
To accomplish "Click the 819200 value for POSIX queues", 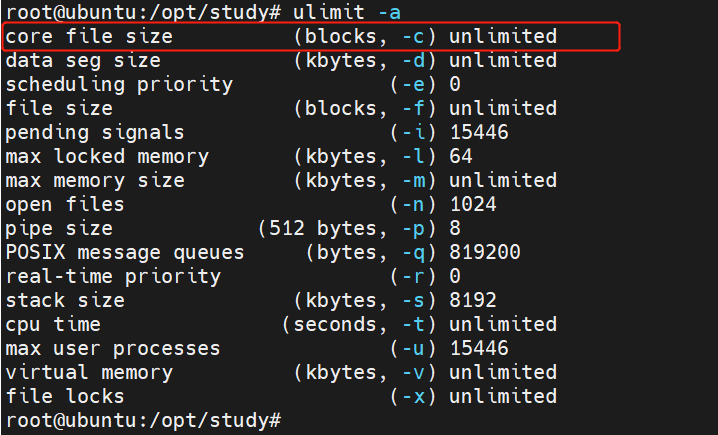I will click(x=485, y=253).
